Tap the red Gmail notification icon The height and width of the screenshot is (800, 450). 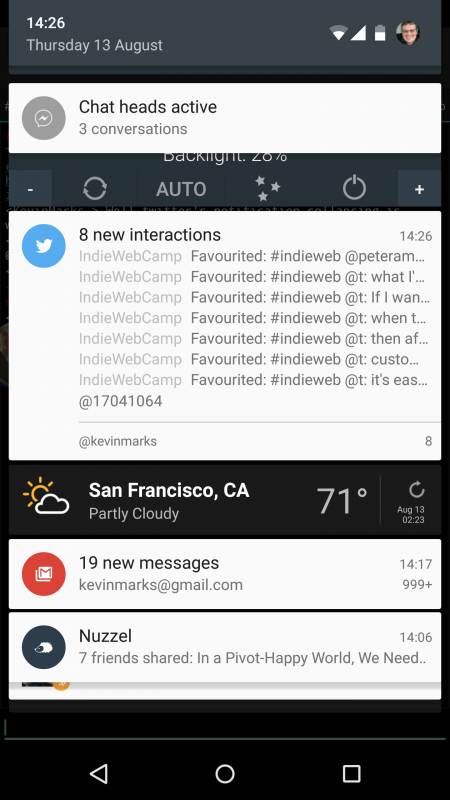[43, 574]
